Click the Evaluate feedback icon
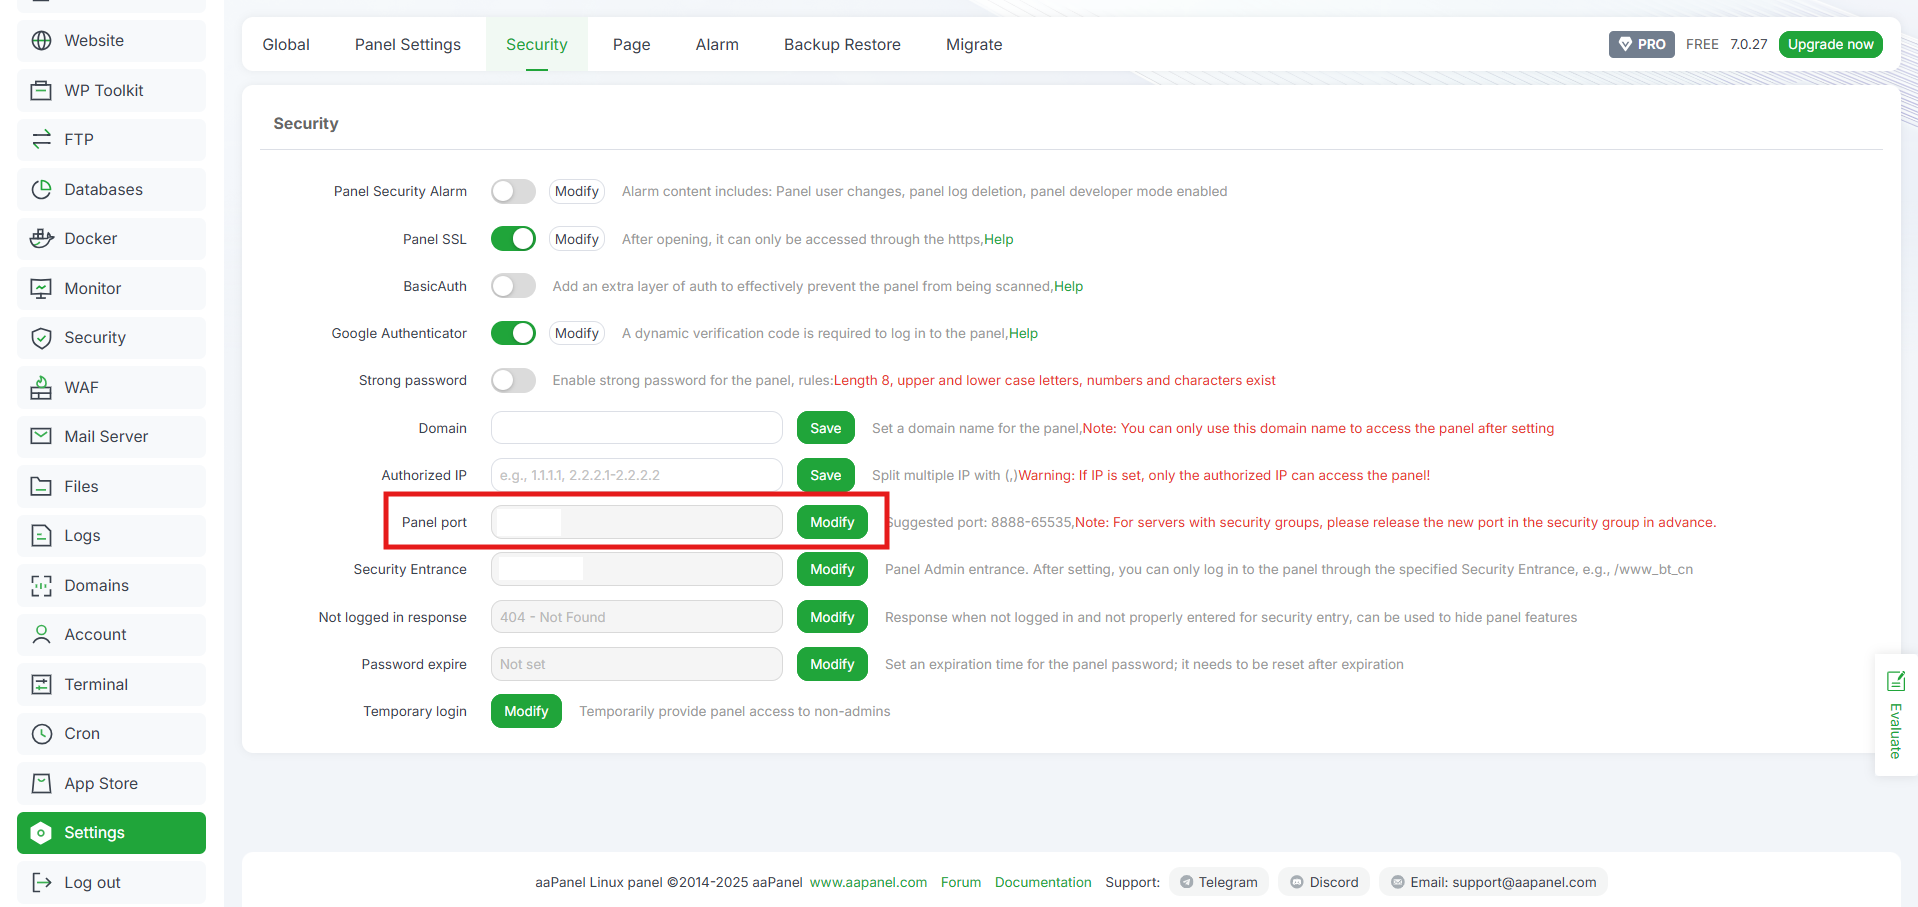This screenshot has height=907, width=1918. (1895, 681)
